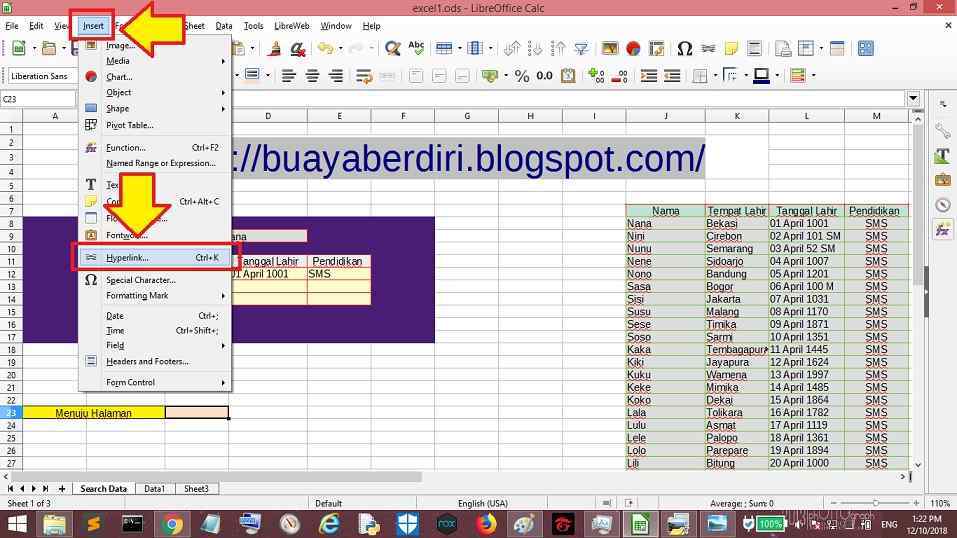This screenshot has width=957, height=538.
Task: Jump to the first sheet arrow
Action: click(10, 489)
